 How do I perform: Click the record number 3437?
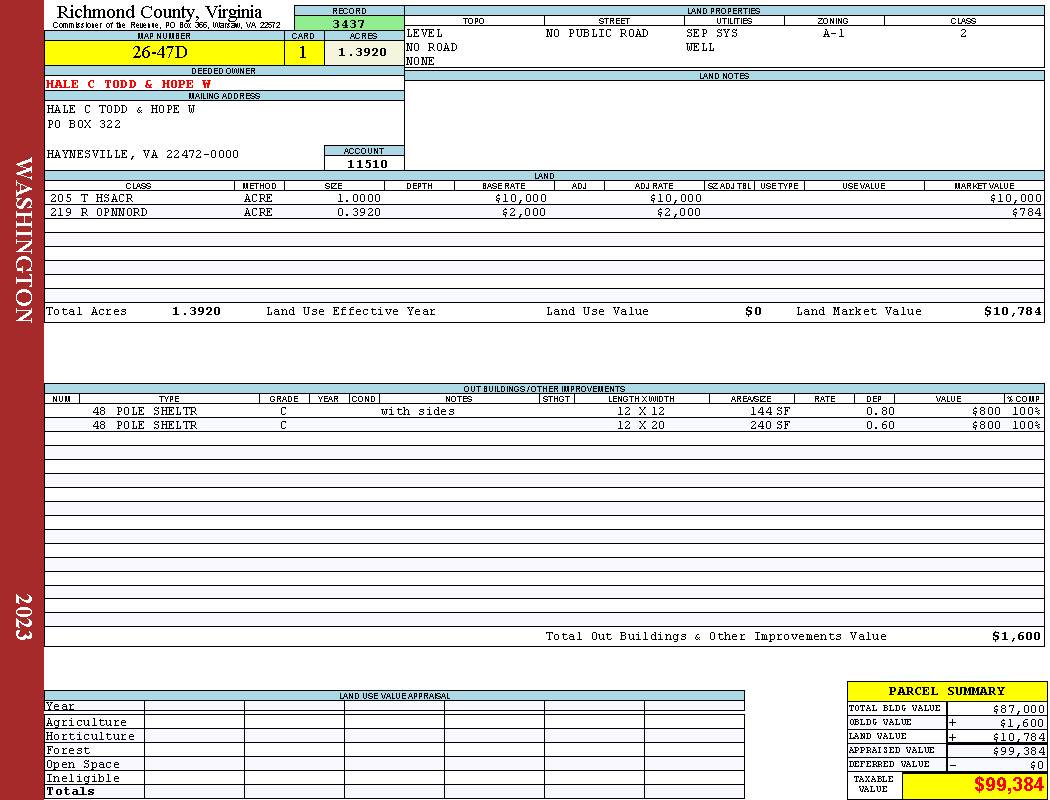click(x=349, y=23)
